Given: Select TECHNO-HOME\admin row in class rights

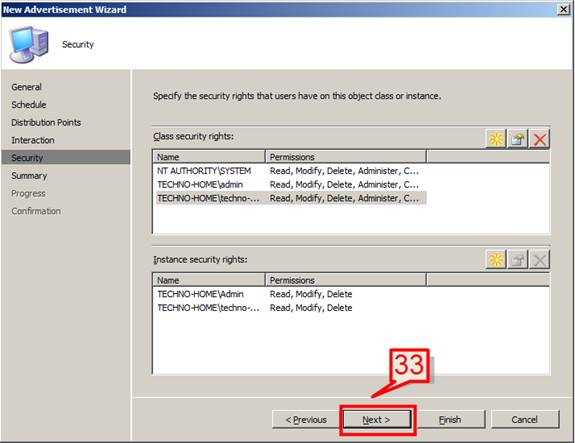Looking at the screenshot, I should 291,184.
